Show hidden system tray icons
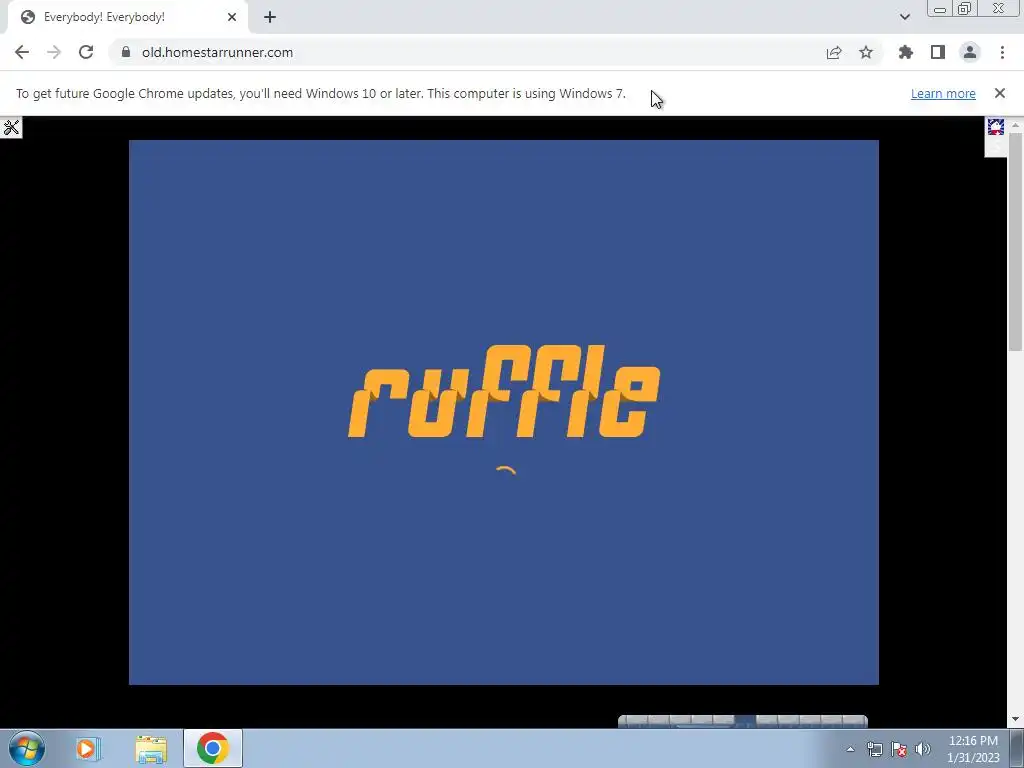The width and height of the screenshot is (1024, 768). tap(850, 749)
